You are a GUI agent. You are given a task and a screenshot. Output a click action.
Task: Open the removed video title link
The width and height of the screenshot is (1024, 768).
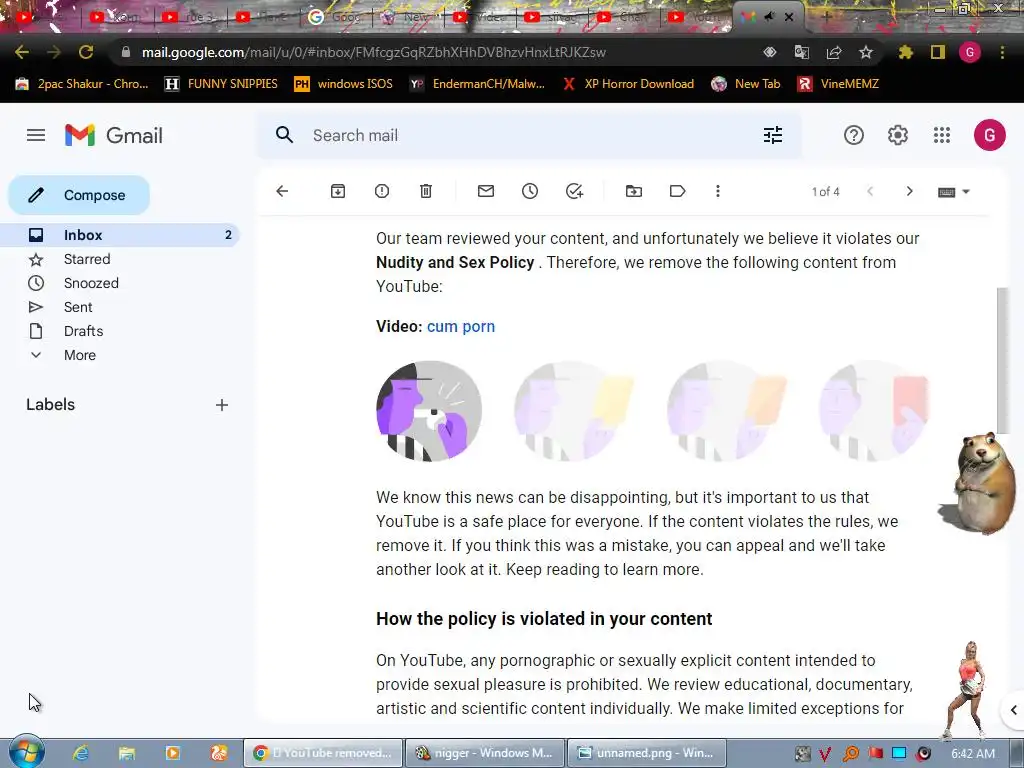pyautogui.click(x=460, y=327)
